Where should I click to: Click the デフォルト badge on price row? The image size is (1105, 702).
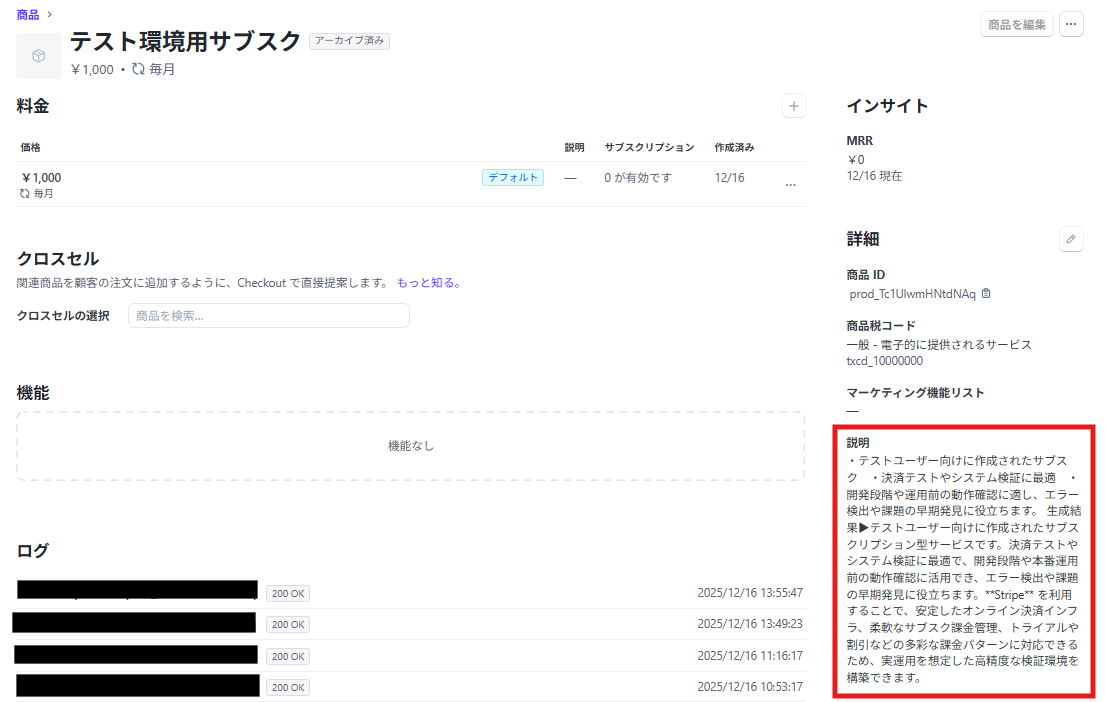pos(512,178)
